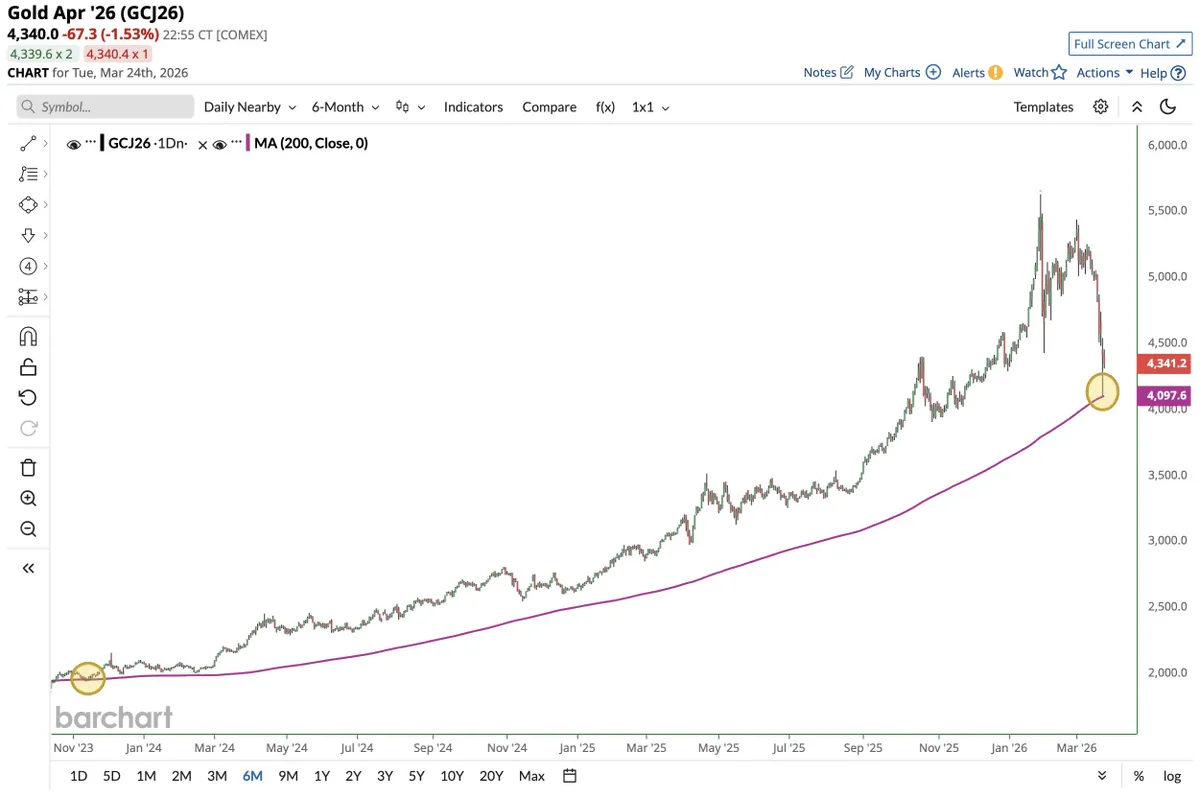Click the zoom in magnifier icon

tap(28, 499)
